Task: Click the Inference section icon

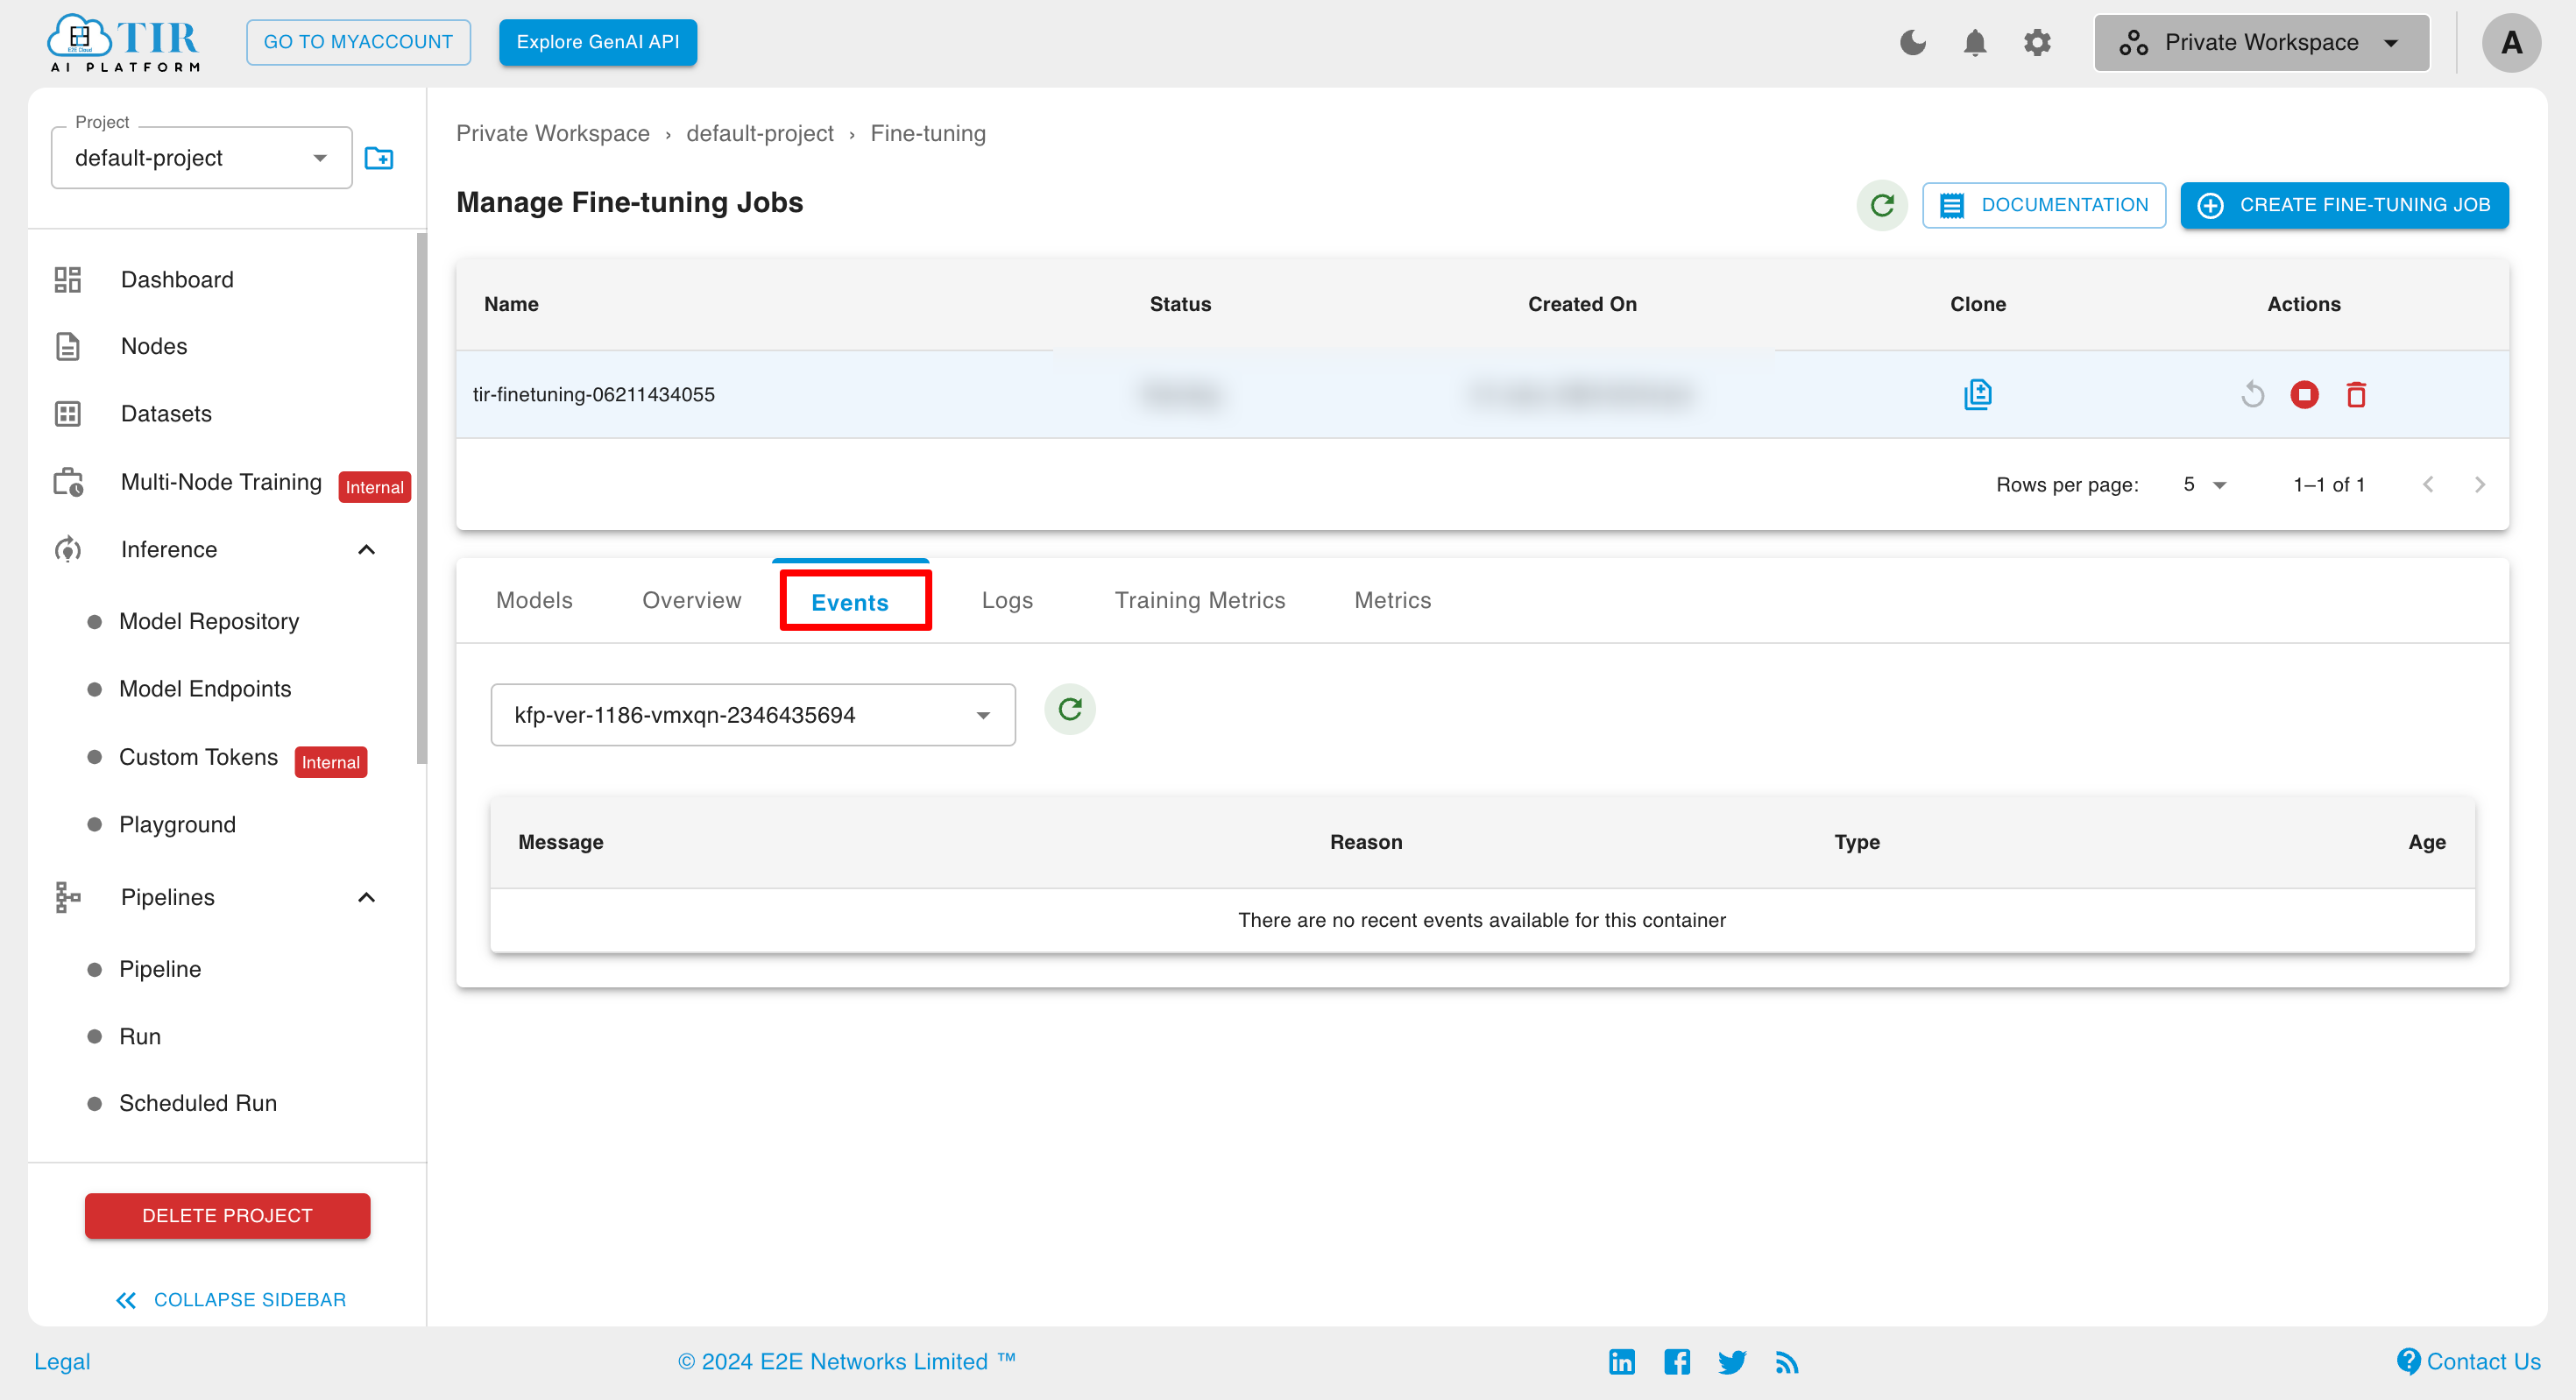Action: (68, 549)
